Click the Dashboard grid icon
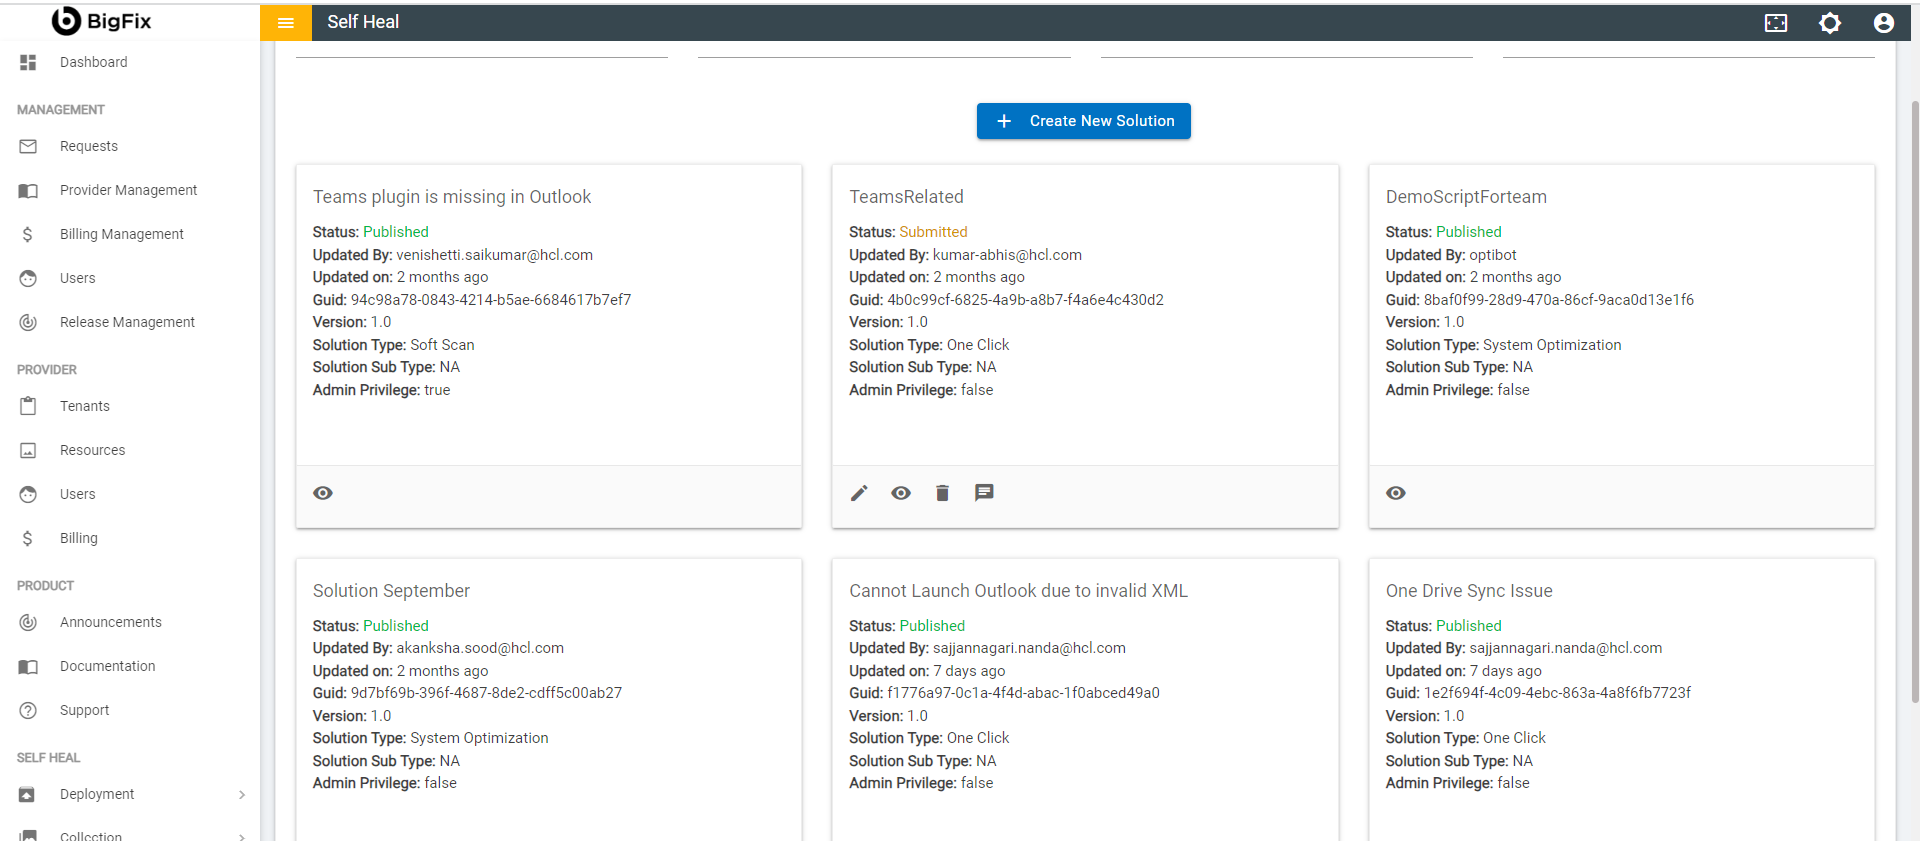Screen dimensions: 1920x841 pyautogui.click(x=28, y=62)
